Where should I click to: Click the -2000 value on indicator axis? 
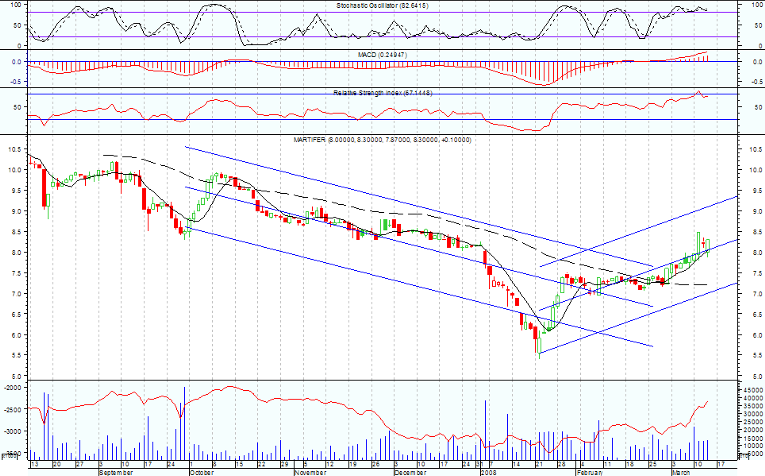(x=13, y=387)
